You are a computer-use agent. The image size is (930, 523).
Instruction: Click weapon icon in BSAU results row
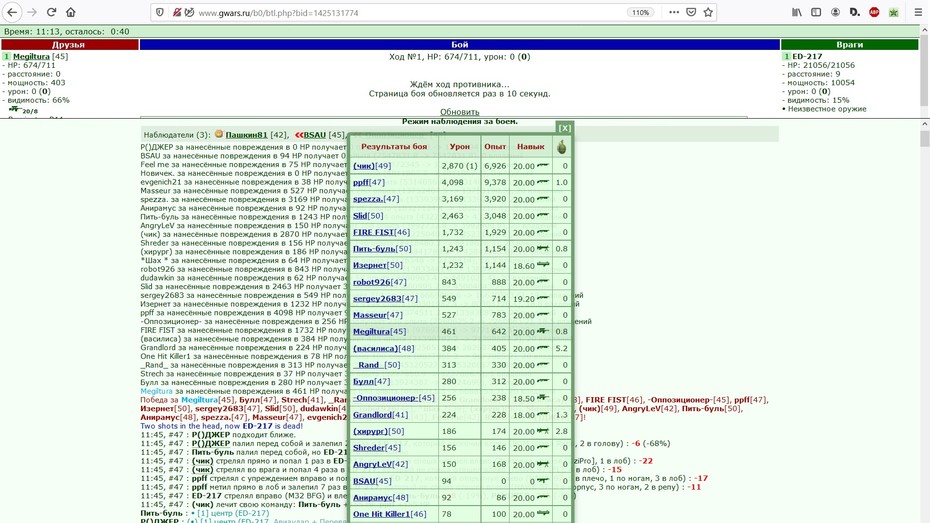[543, 481]
